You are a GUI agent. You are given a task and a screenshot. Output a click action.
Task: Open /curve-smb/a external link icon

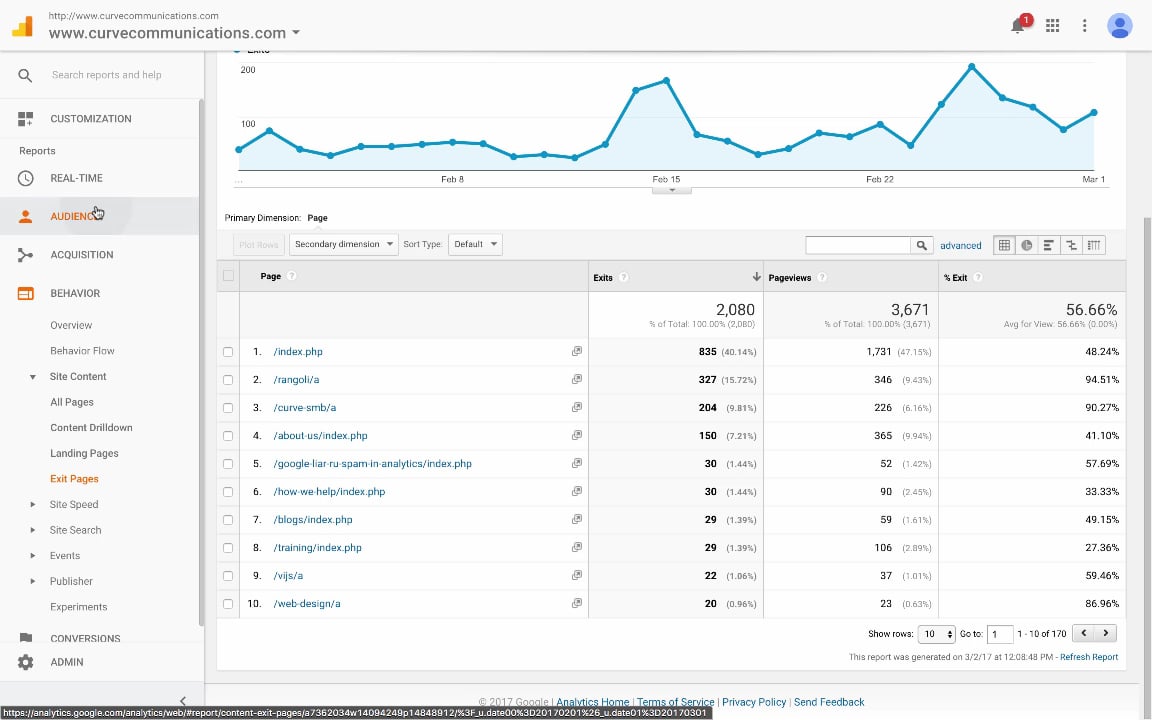577,407
